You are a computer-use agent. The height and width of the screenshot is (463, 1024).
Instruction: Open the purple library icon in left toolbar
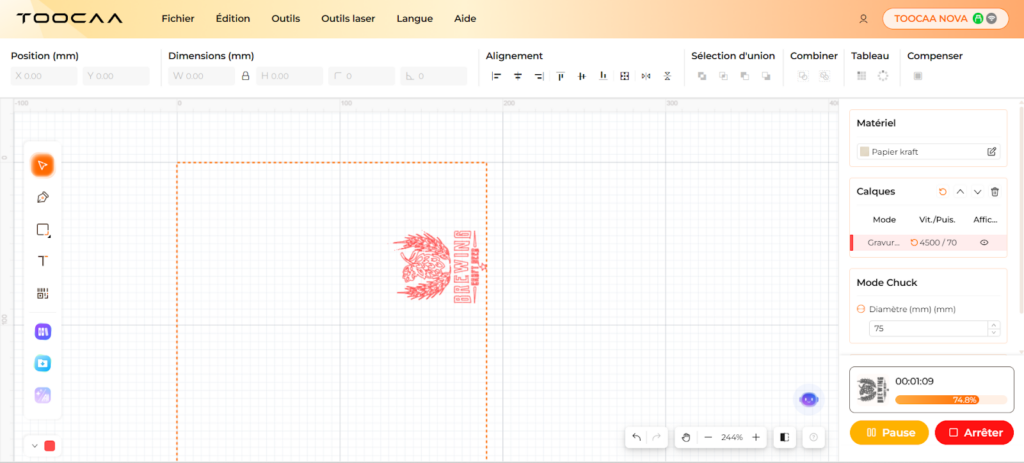coord(42,332)
